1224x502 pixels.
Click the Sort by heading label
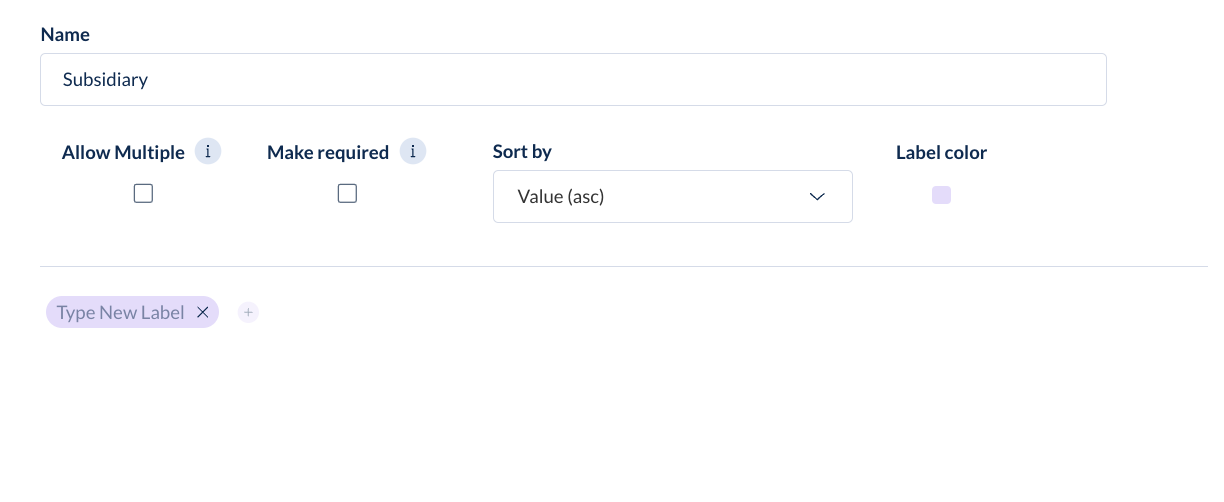pos(522,152)
